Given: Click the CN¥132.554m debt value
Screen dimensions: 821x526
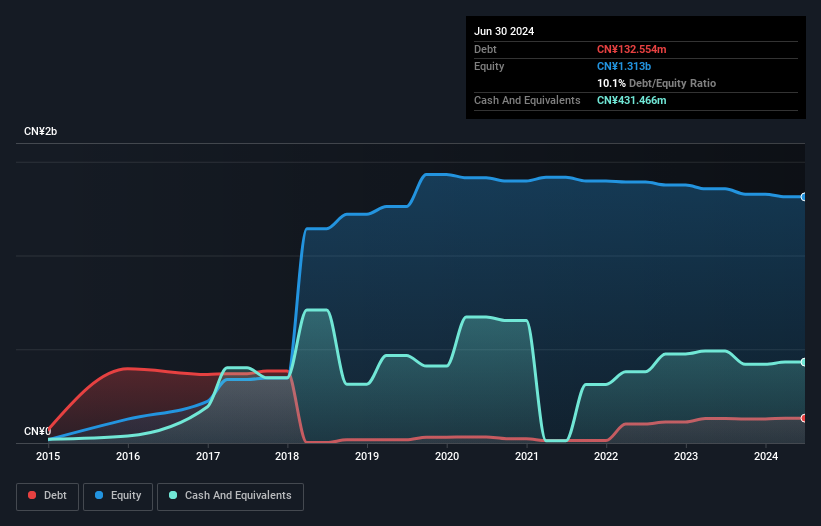Looking at the screenshot, I should click(x=631, y=49).
